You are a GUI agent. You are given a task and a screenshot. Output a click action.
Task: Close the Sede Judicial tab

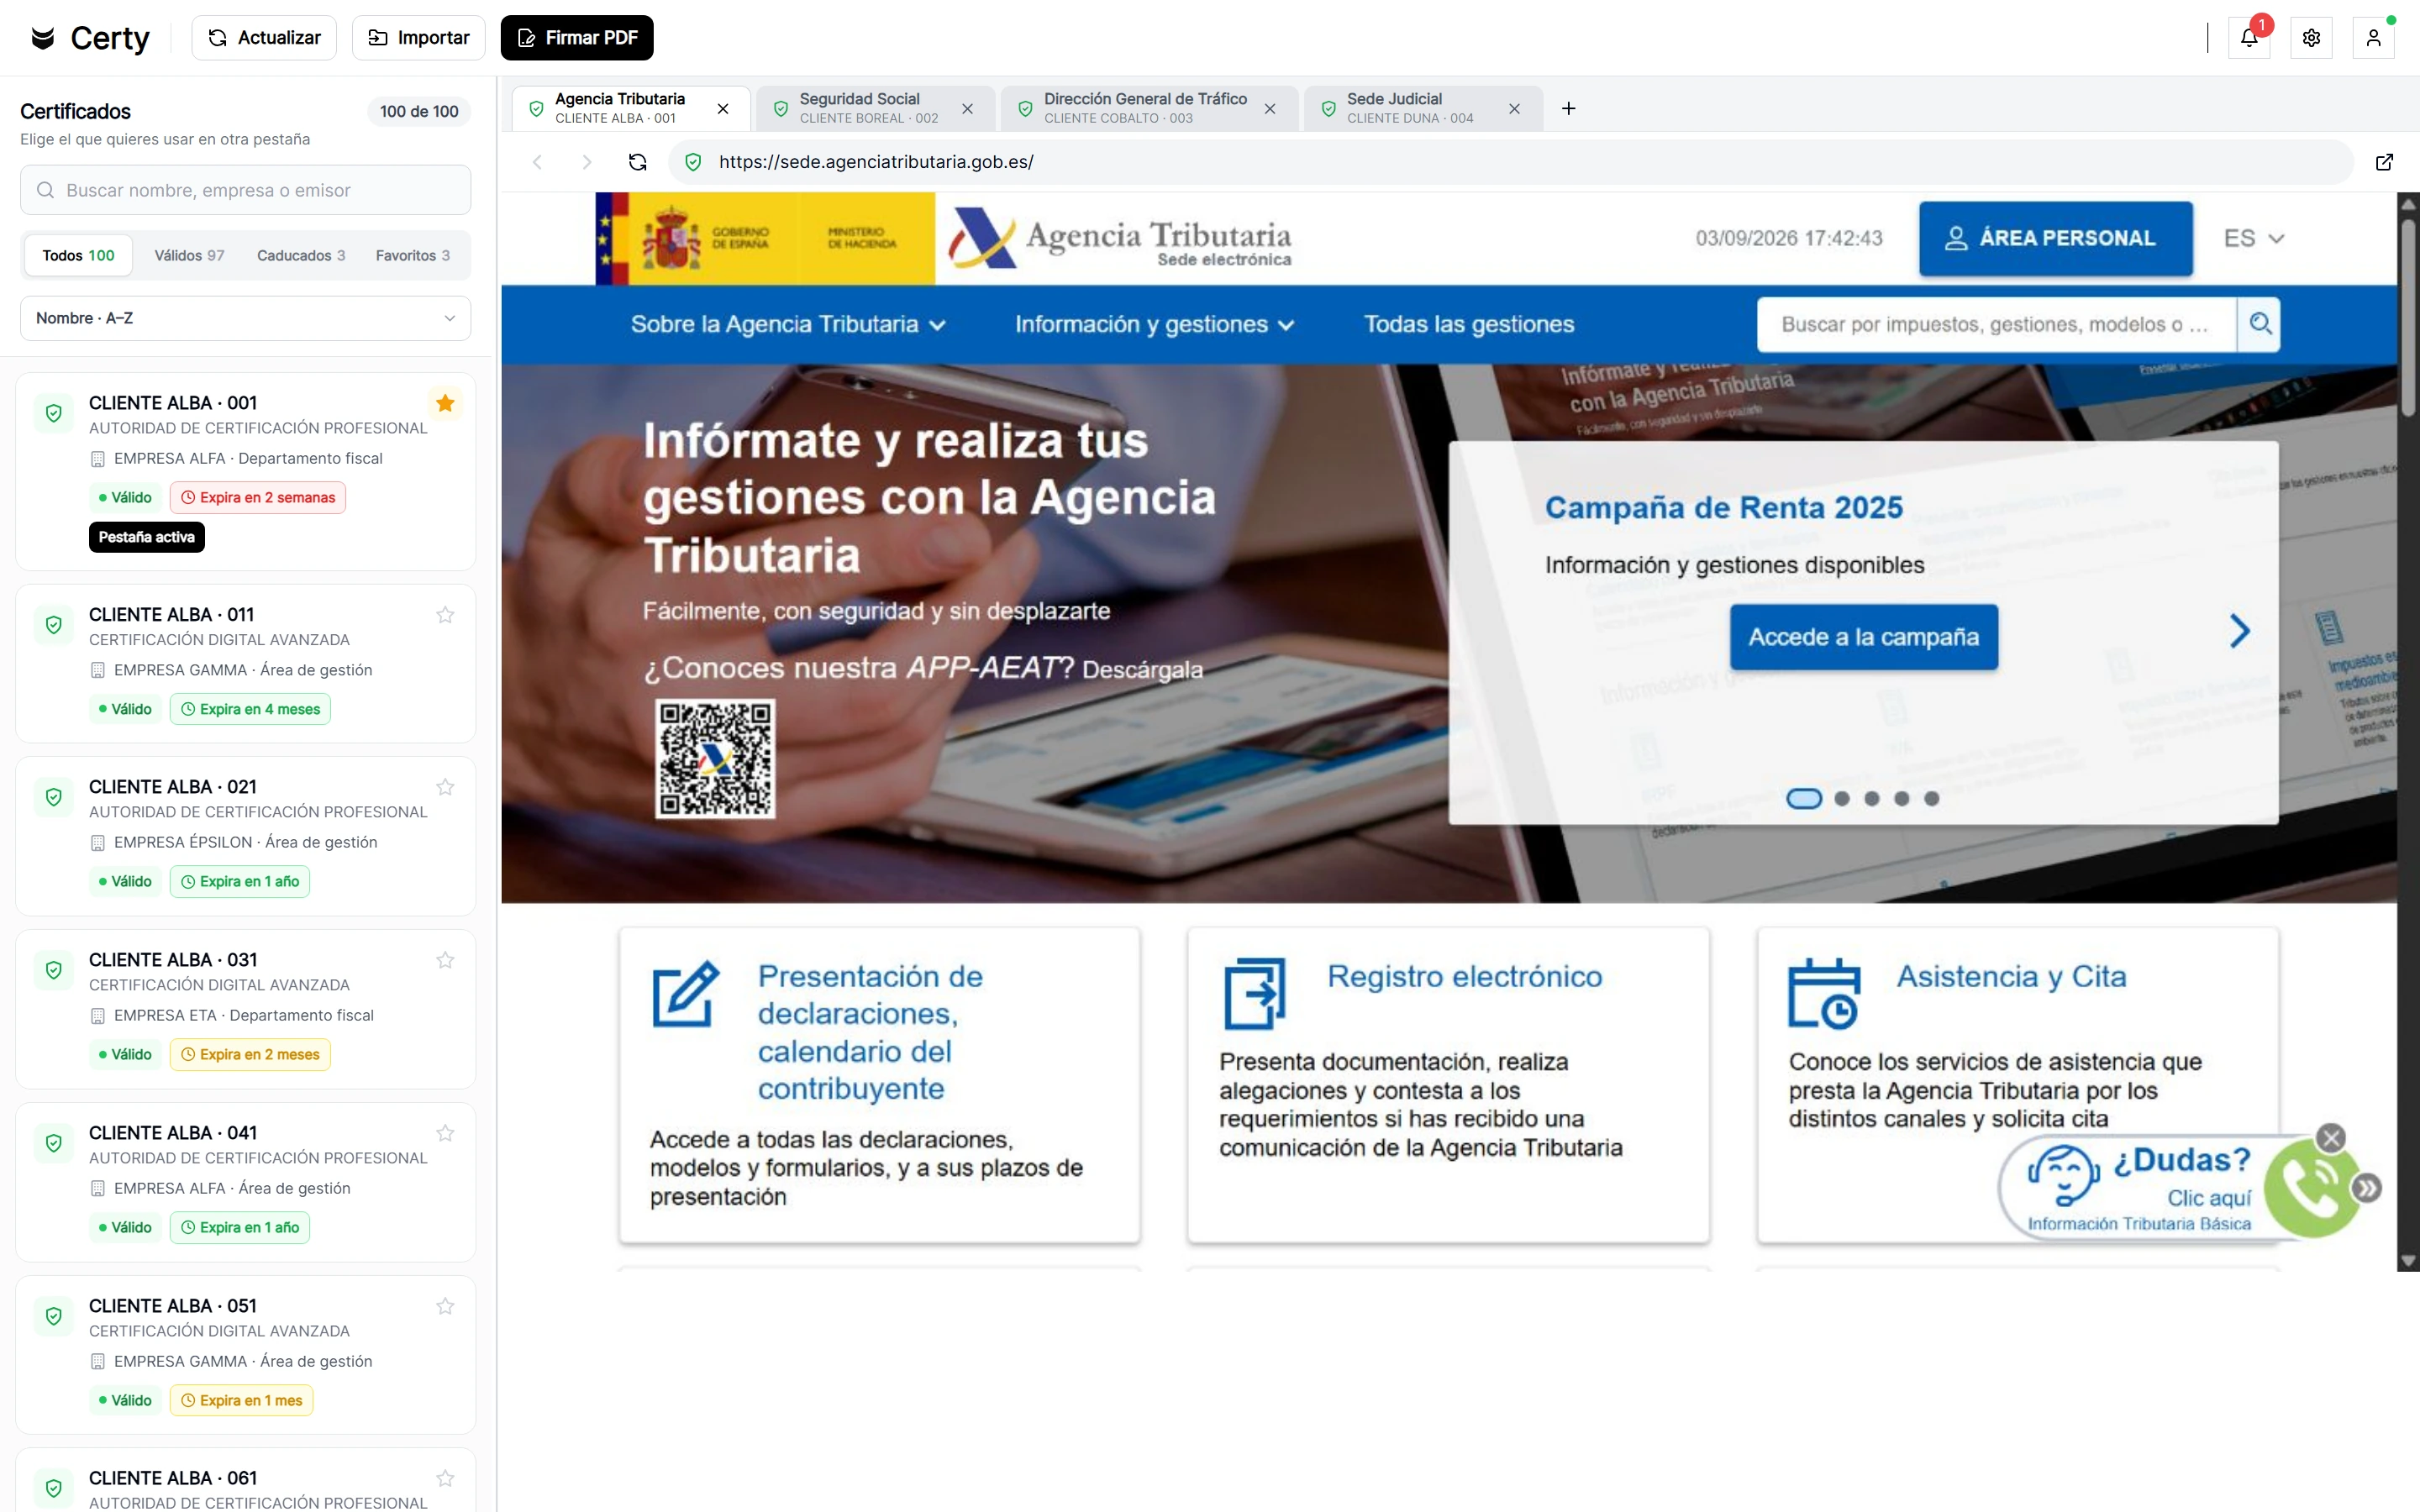(1514, 108)
